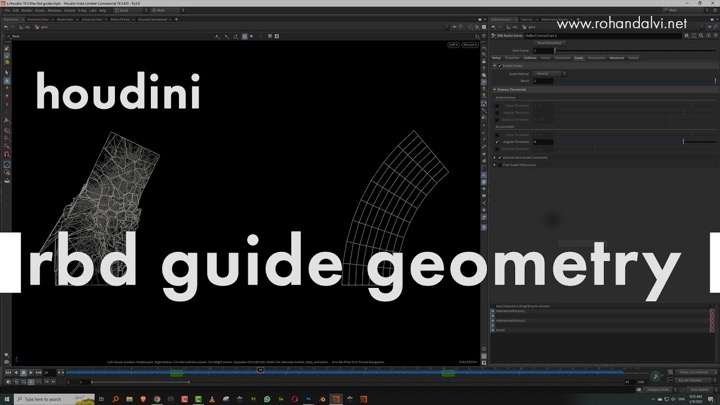Expand Post Guide VEXpression section

coord(495,165)
